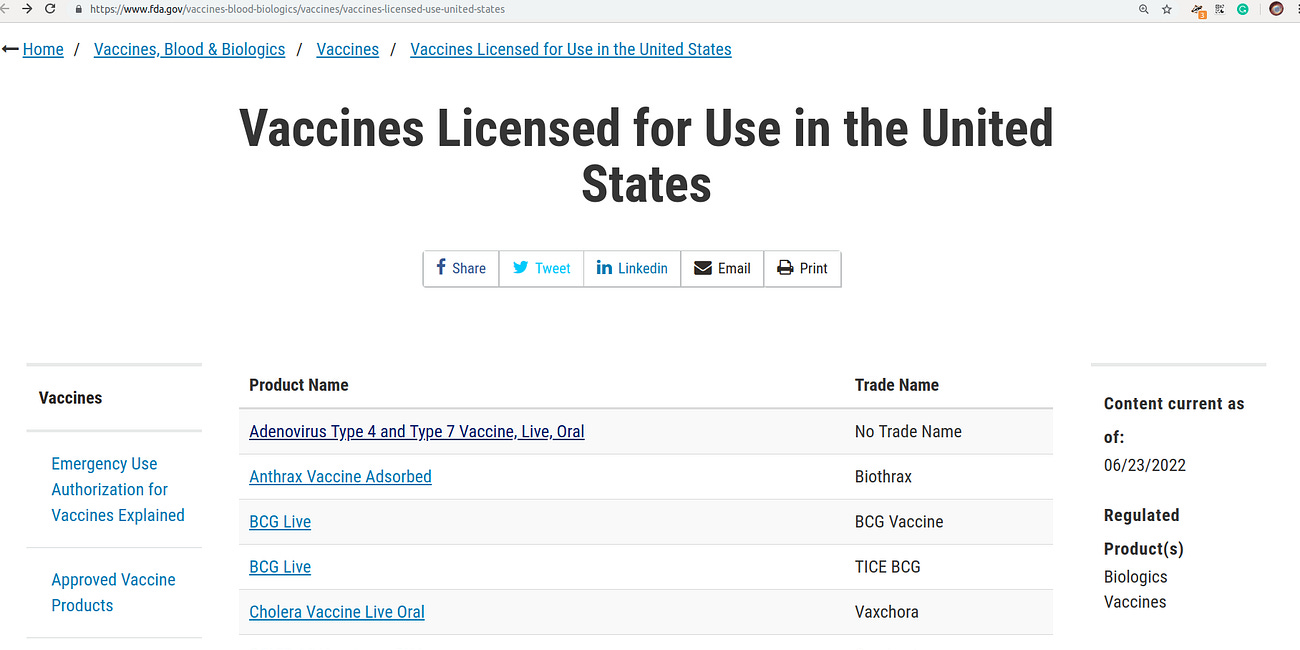Navigate back using the browser back arrow

click(10, 9)
